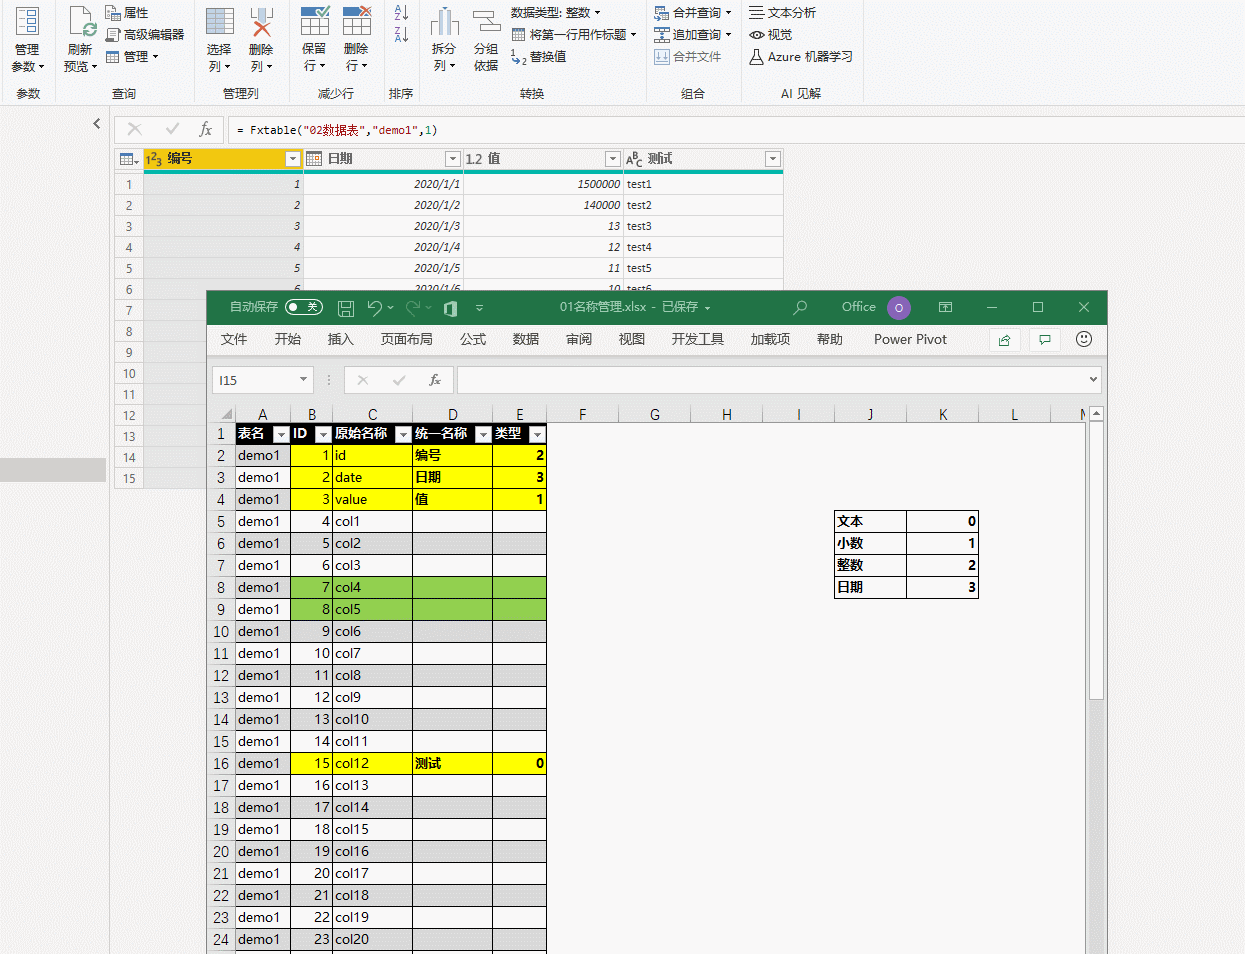Open Data Type 整数 dropdown in Power Query

[556, 12]
